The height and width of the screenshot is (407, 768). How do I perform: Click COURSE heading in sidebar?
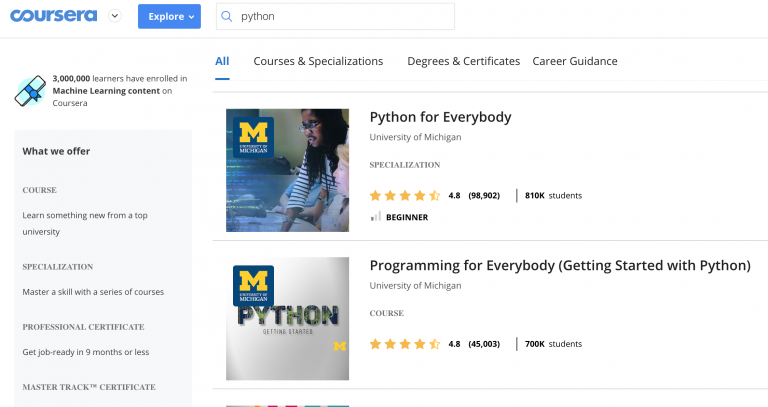(x=40, y=190)
